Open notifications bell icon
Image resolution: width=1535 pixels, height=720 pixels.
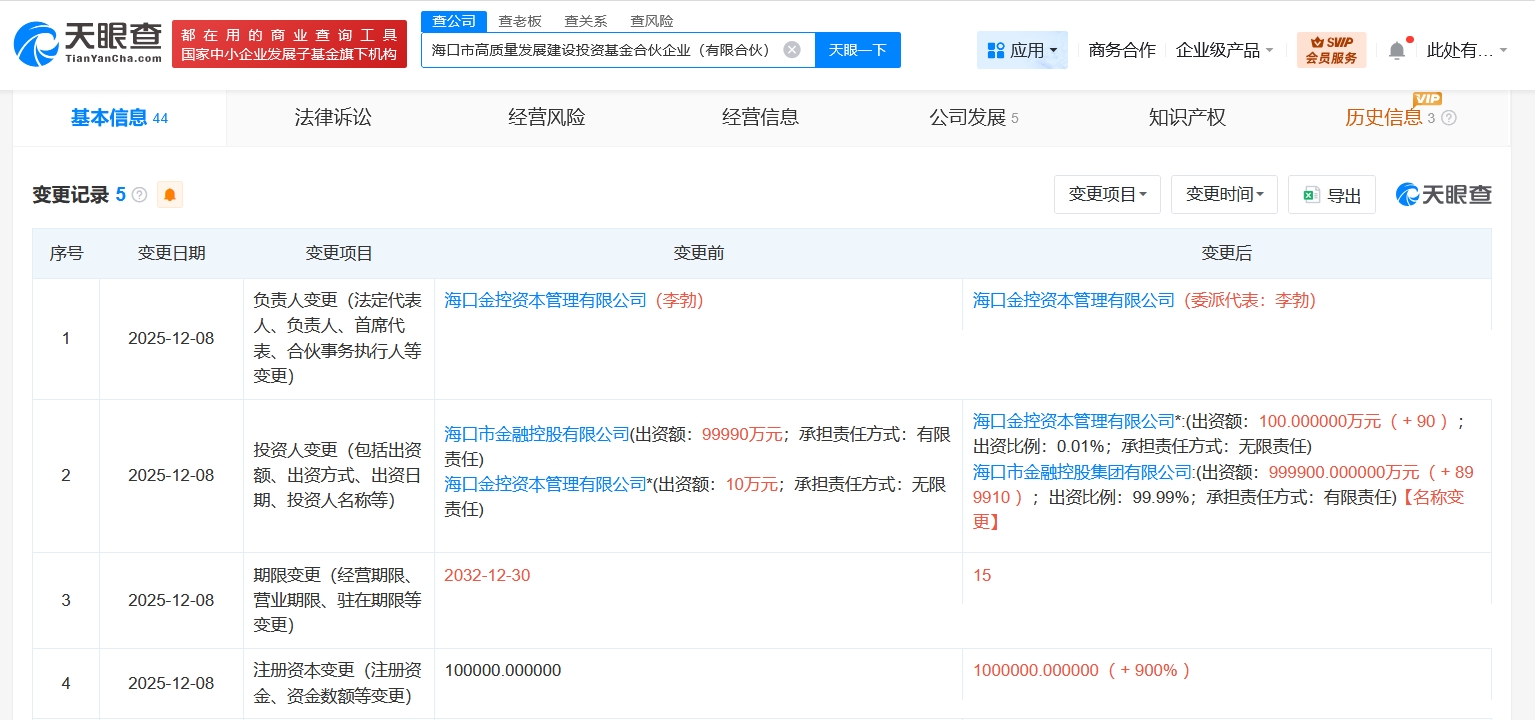pyautogui.click(x=1397, y=50)
